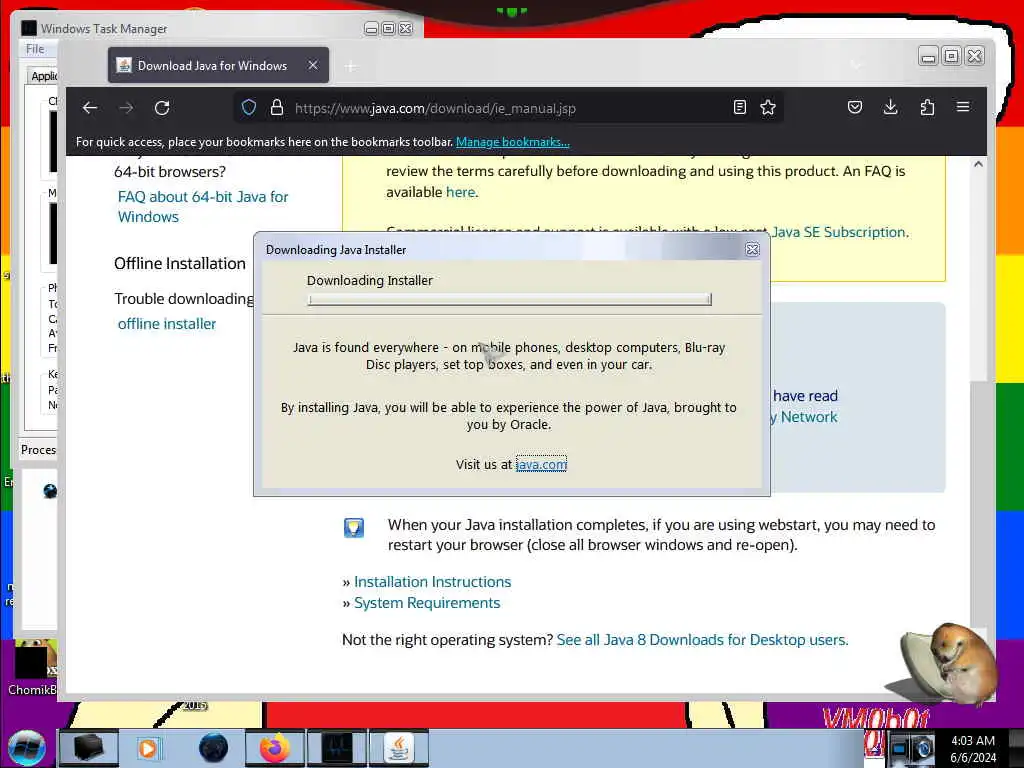Open the media player taskbar icon

[148, 748]
